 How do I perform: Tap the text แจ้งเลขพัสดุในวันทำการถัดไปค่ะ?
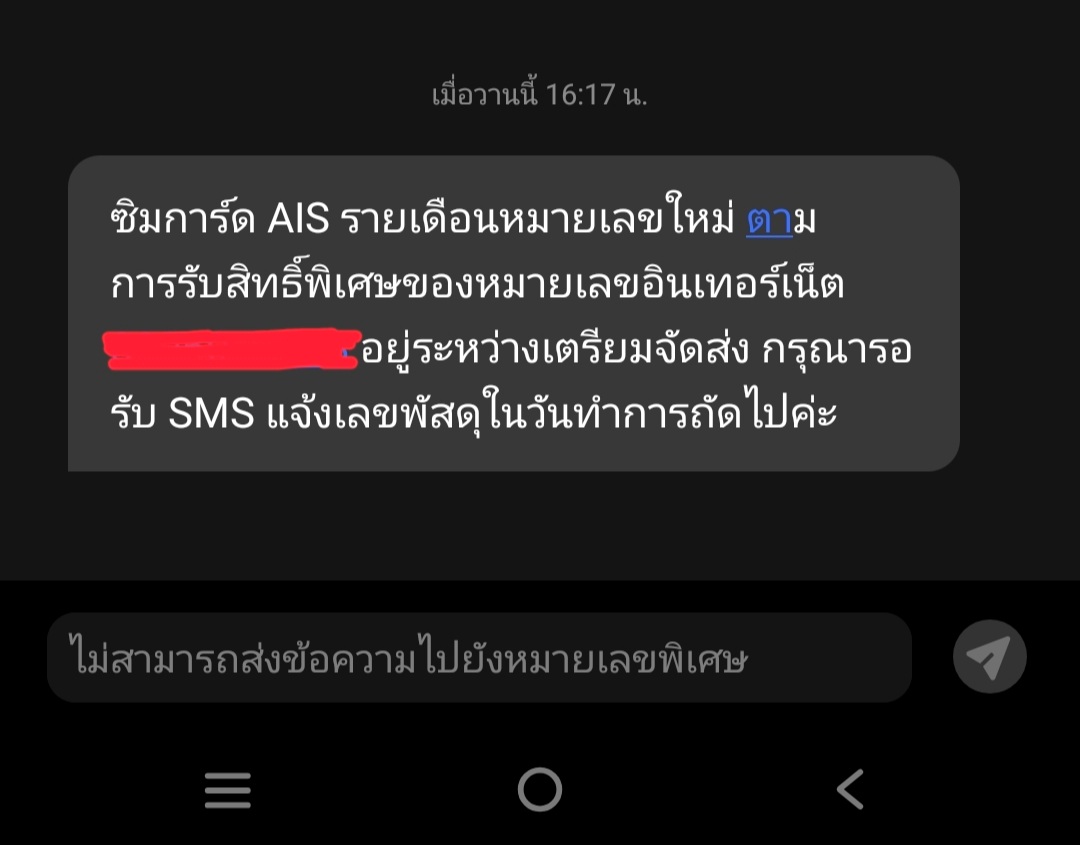[x=552, y=413]
